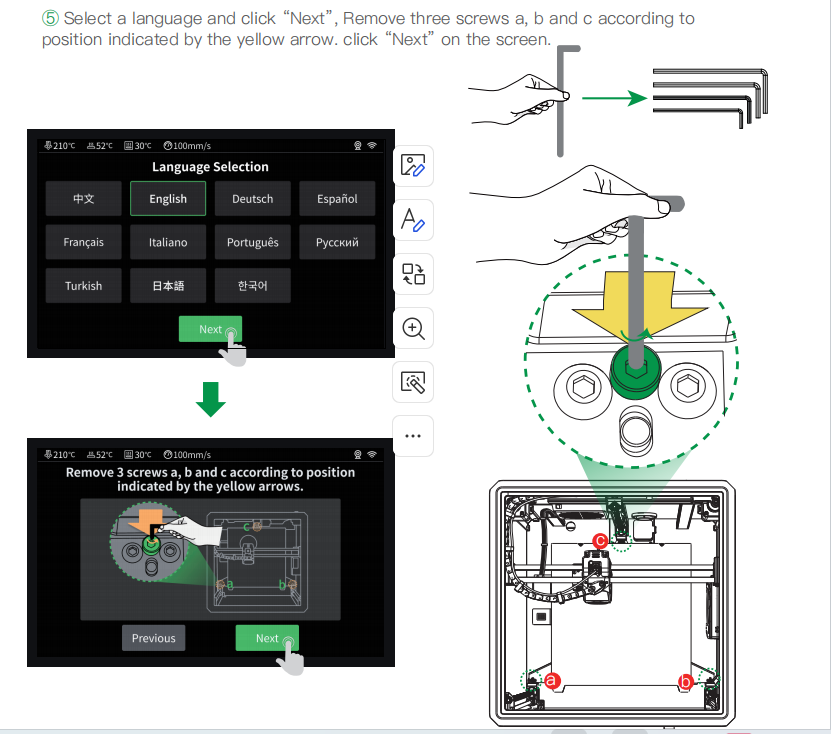831x734 pixels.
Task: Click the convert/swap shapes toolbar icon
Action: click(x=414, y=274)
